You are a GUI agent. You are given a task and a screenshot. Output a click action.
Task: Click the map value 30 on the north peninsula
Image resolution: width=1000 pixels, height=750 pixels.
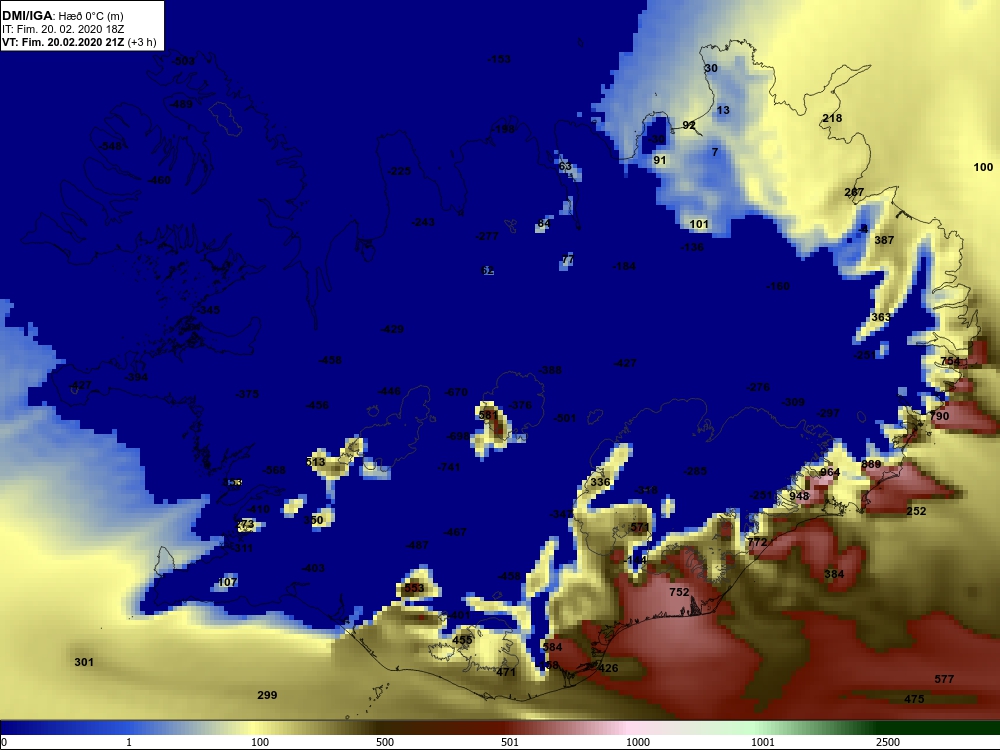(x=710, y=68)
